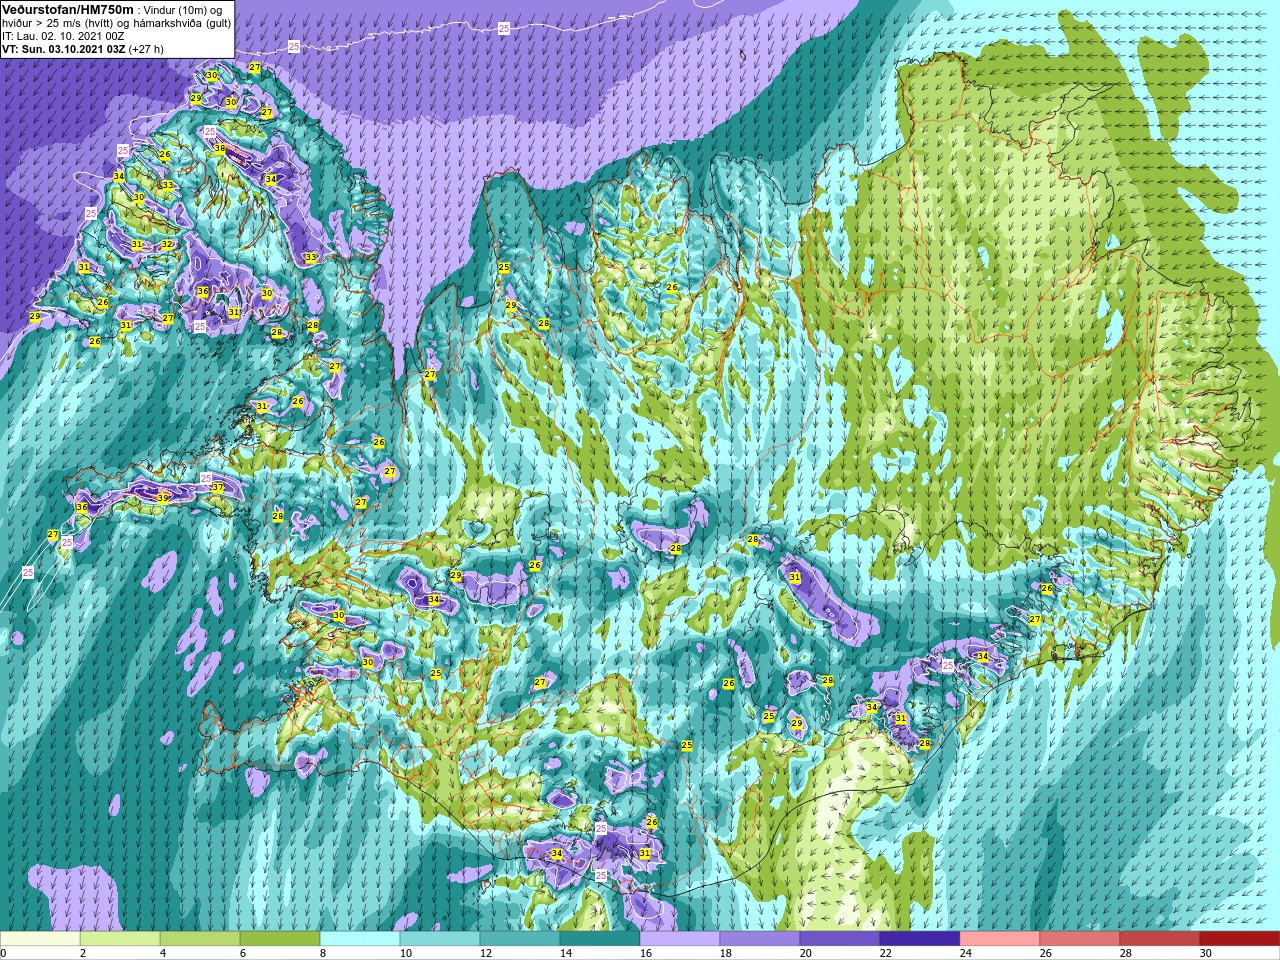Click the light cyan 8–10 scale swatch
1280x960 pixels.
(x=360, y=939)
